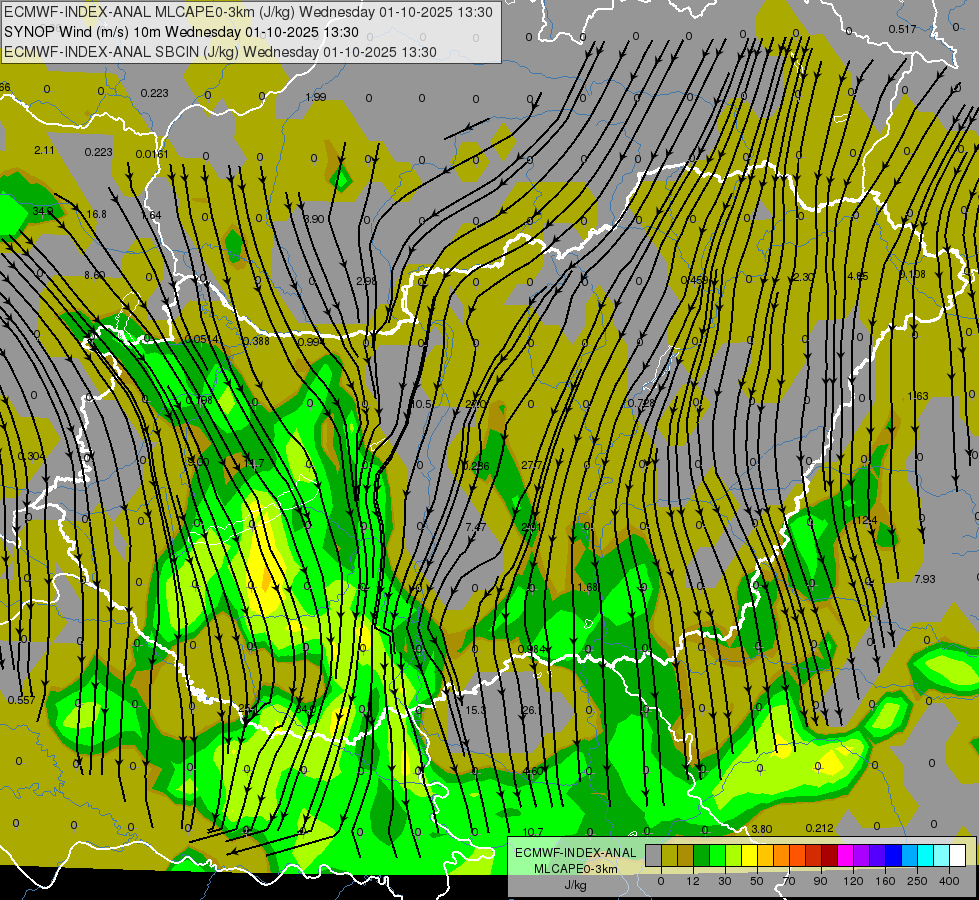Image resolution: width=979 pixels, height=900 pixels.
Task: Click the 1.99 grid value
Action: click(x=315, y=97)
